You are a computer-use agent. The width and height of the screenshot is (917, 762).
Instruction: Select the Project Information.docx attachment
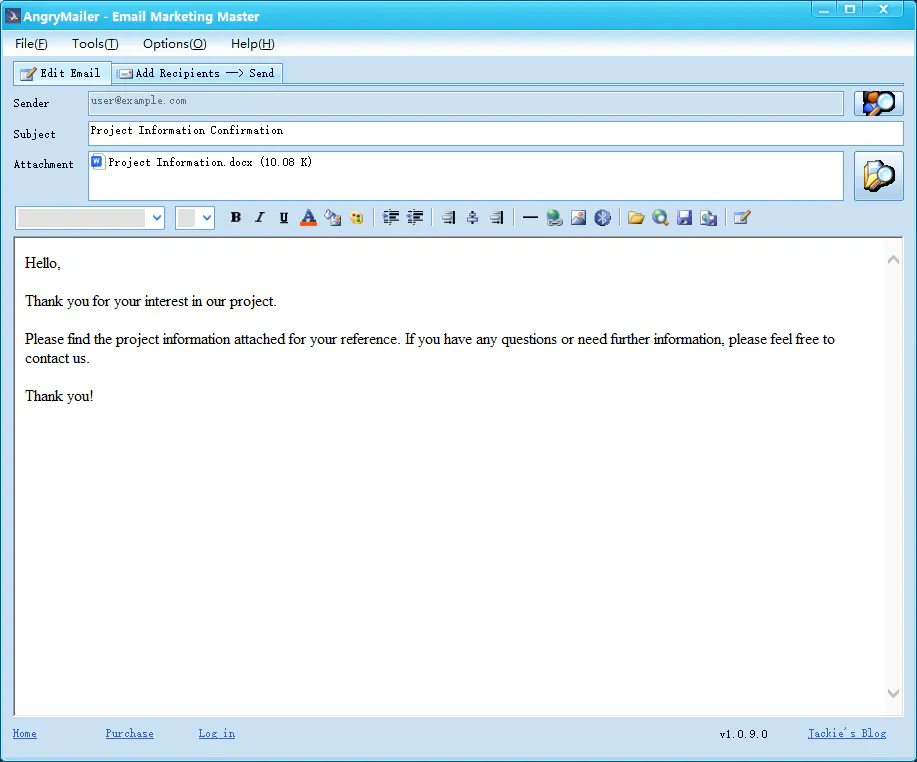pyautogui.click(x=202, y=162)
